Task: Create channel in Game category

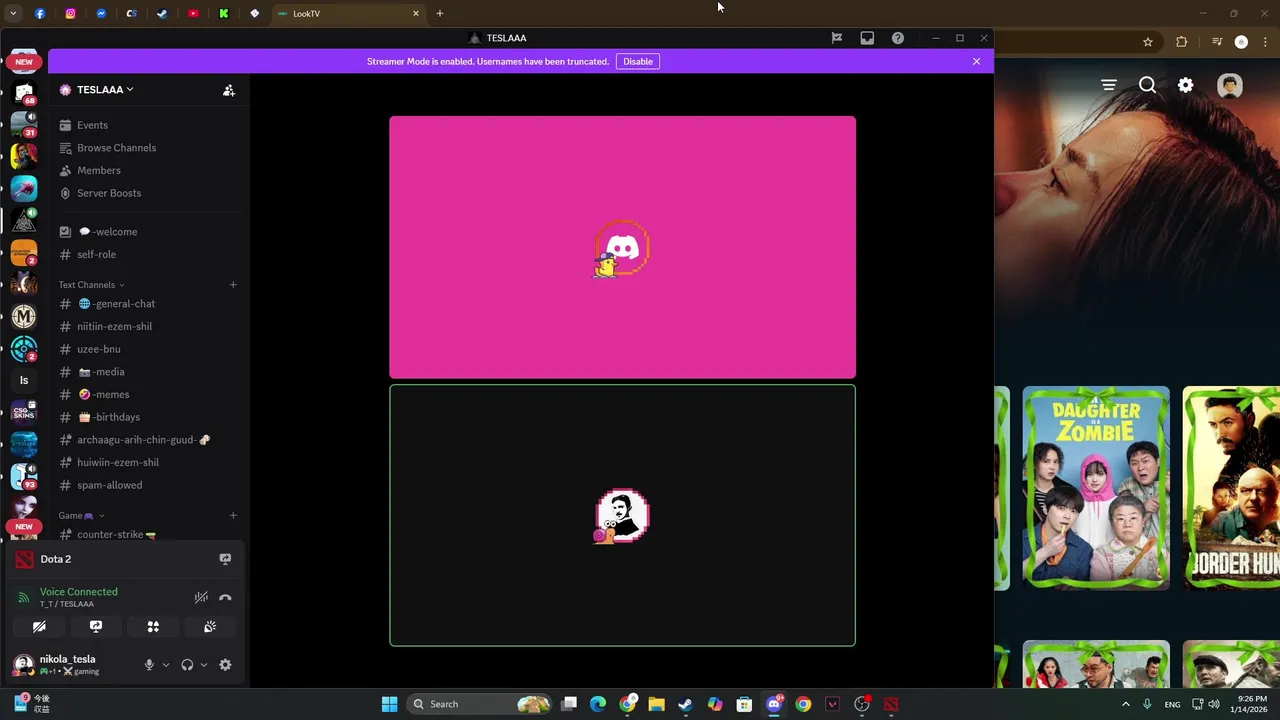Action: (233, 516)
